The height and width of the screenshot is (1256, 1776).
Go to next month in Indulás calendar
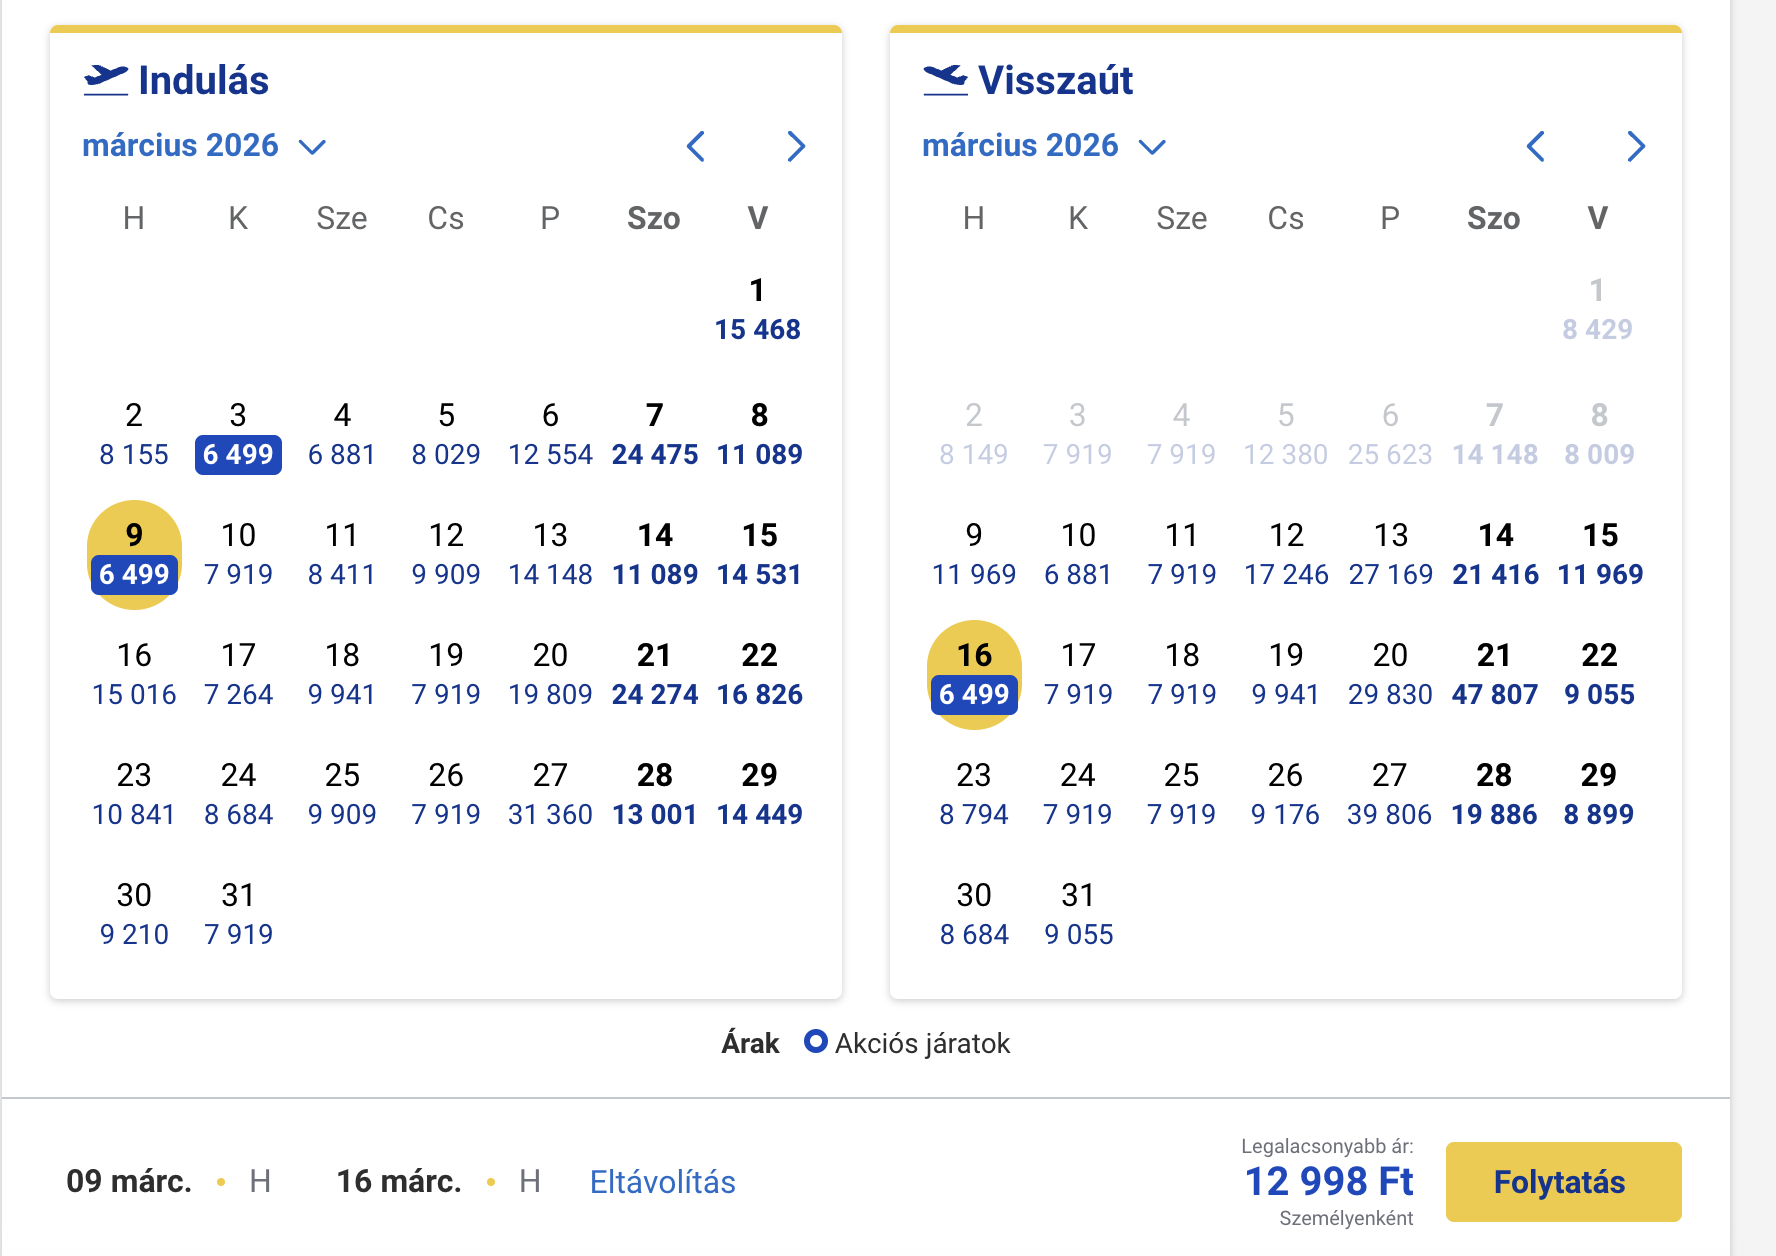point(796,147)
